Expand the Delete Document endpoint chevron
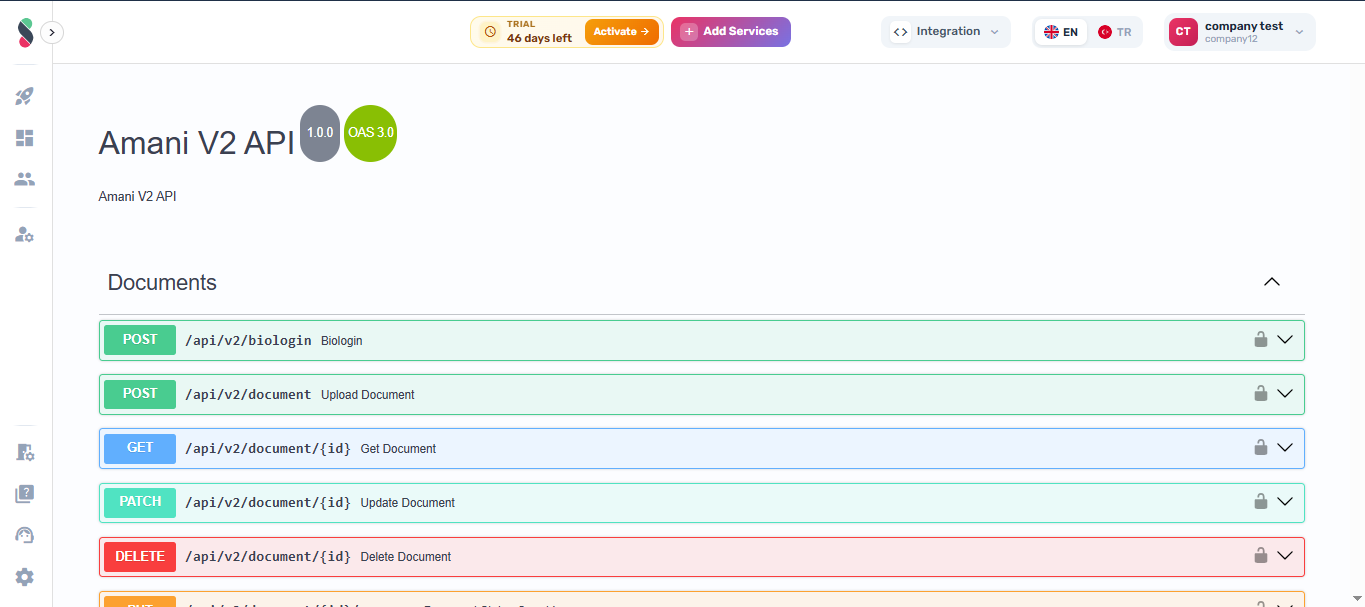Image resolution: width=1365 pixels, height=607 pixels. pos(1286,556)
